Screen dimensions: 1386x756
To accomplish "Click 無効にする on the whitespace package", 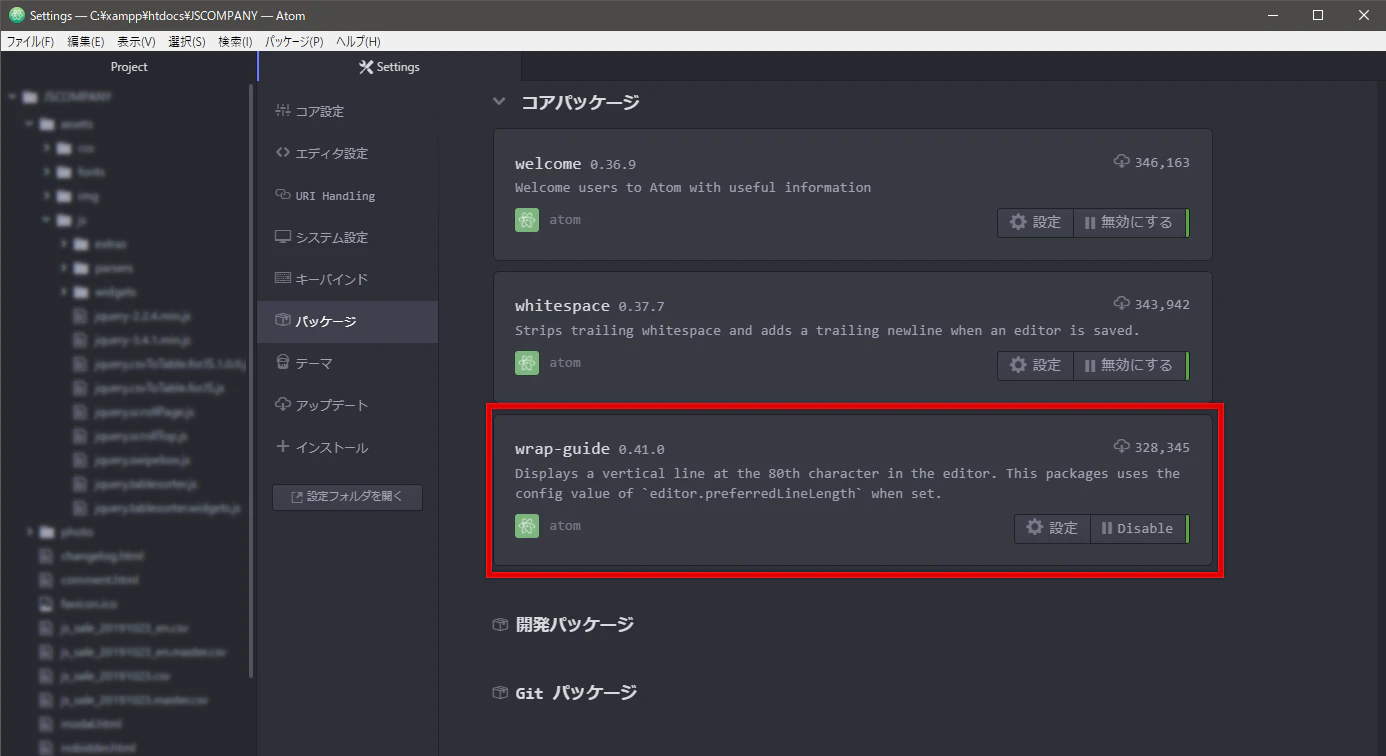I will pos(1130,365).
